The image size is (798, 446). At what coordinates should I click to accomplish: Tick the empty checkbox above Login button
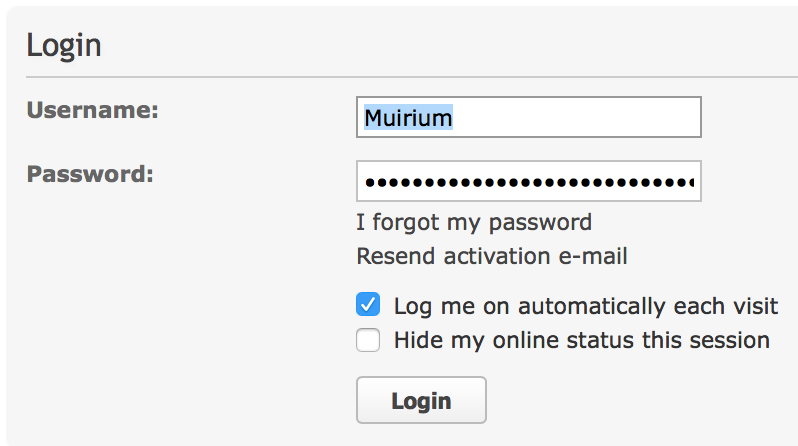tap(369, 341)
